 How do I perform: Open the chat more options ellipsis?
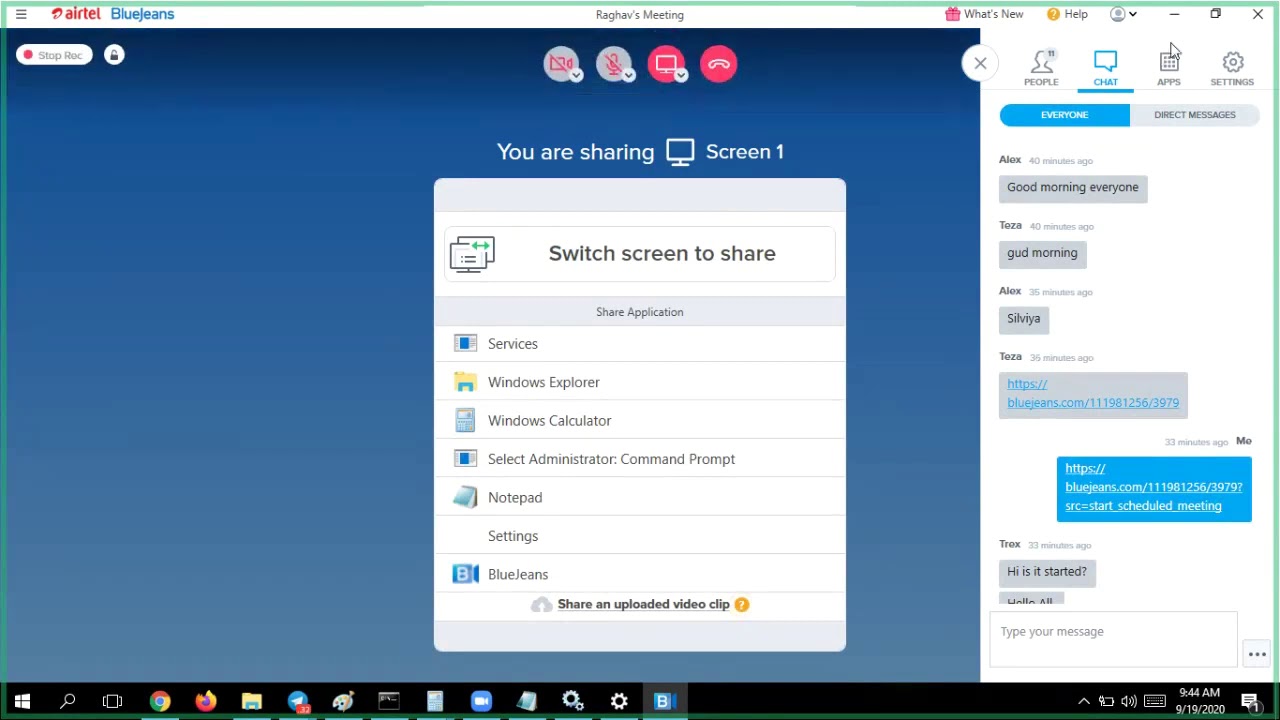click(1257, 654)
